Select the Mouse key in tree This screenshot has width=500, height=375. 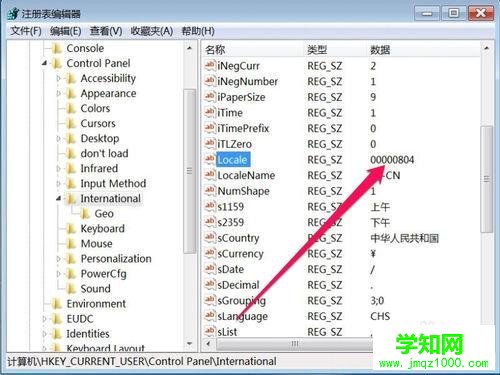tap(97, 244)
